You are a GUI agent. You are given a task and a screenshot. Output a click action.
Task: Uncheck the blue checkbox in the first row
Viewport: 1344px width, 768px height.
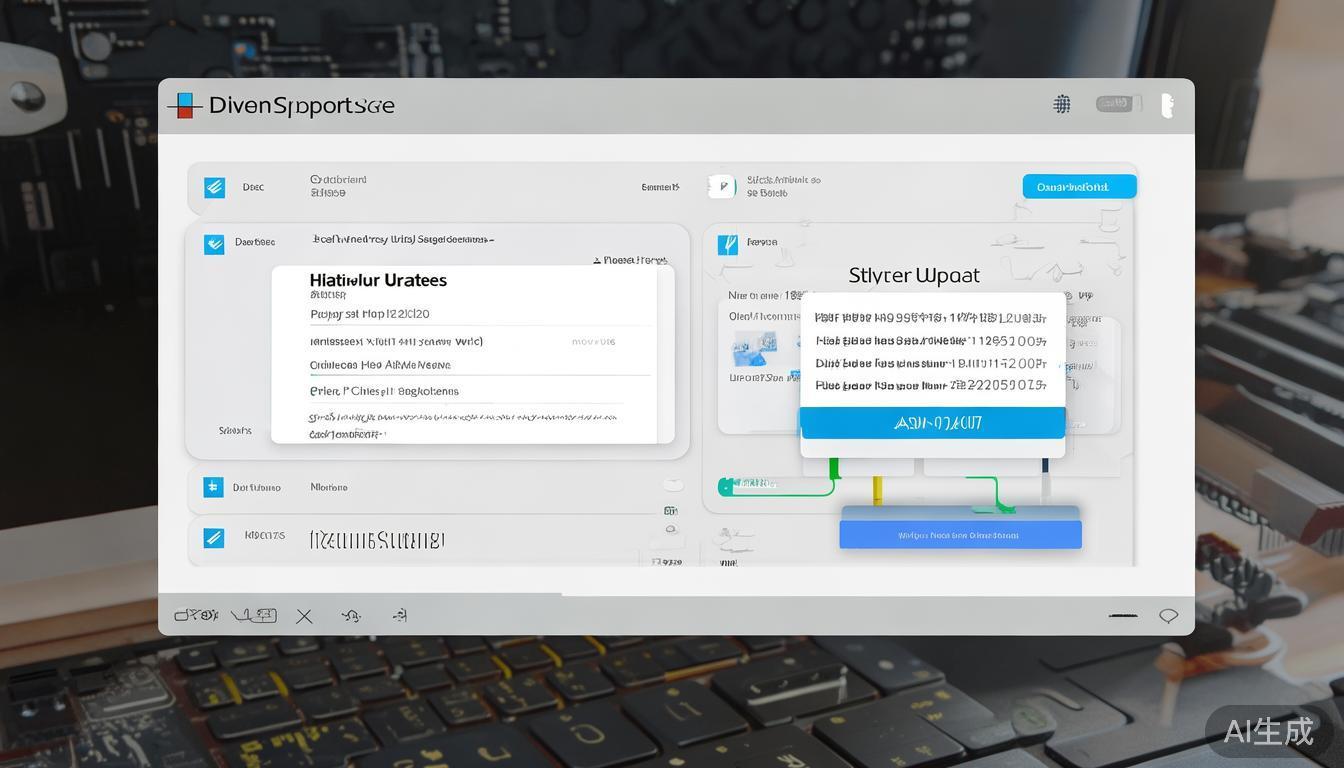214,187
